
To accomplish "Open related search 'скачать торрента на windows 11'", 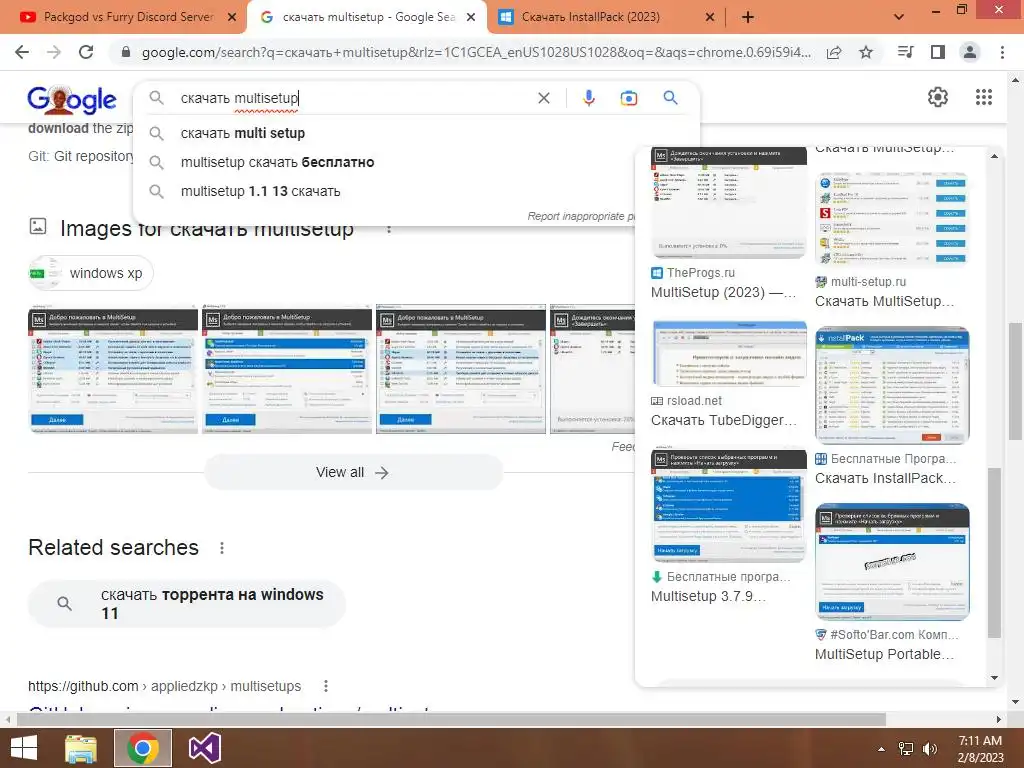I will pos(187,604).
